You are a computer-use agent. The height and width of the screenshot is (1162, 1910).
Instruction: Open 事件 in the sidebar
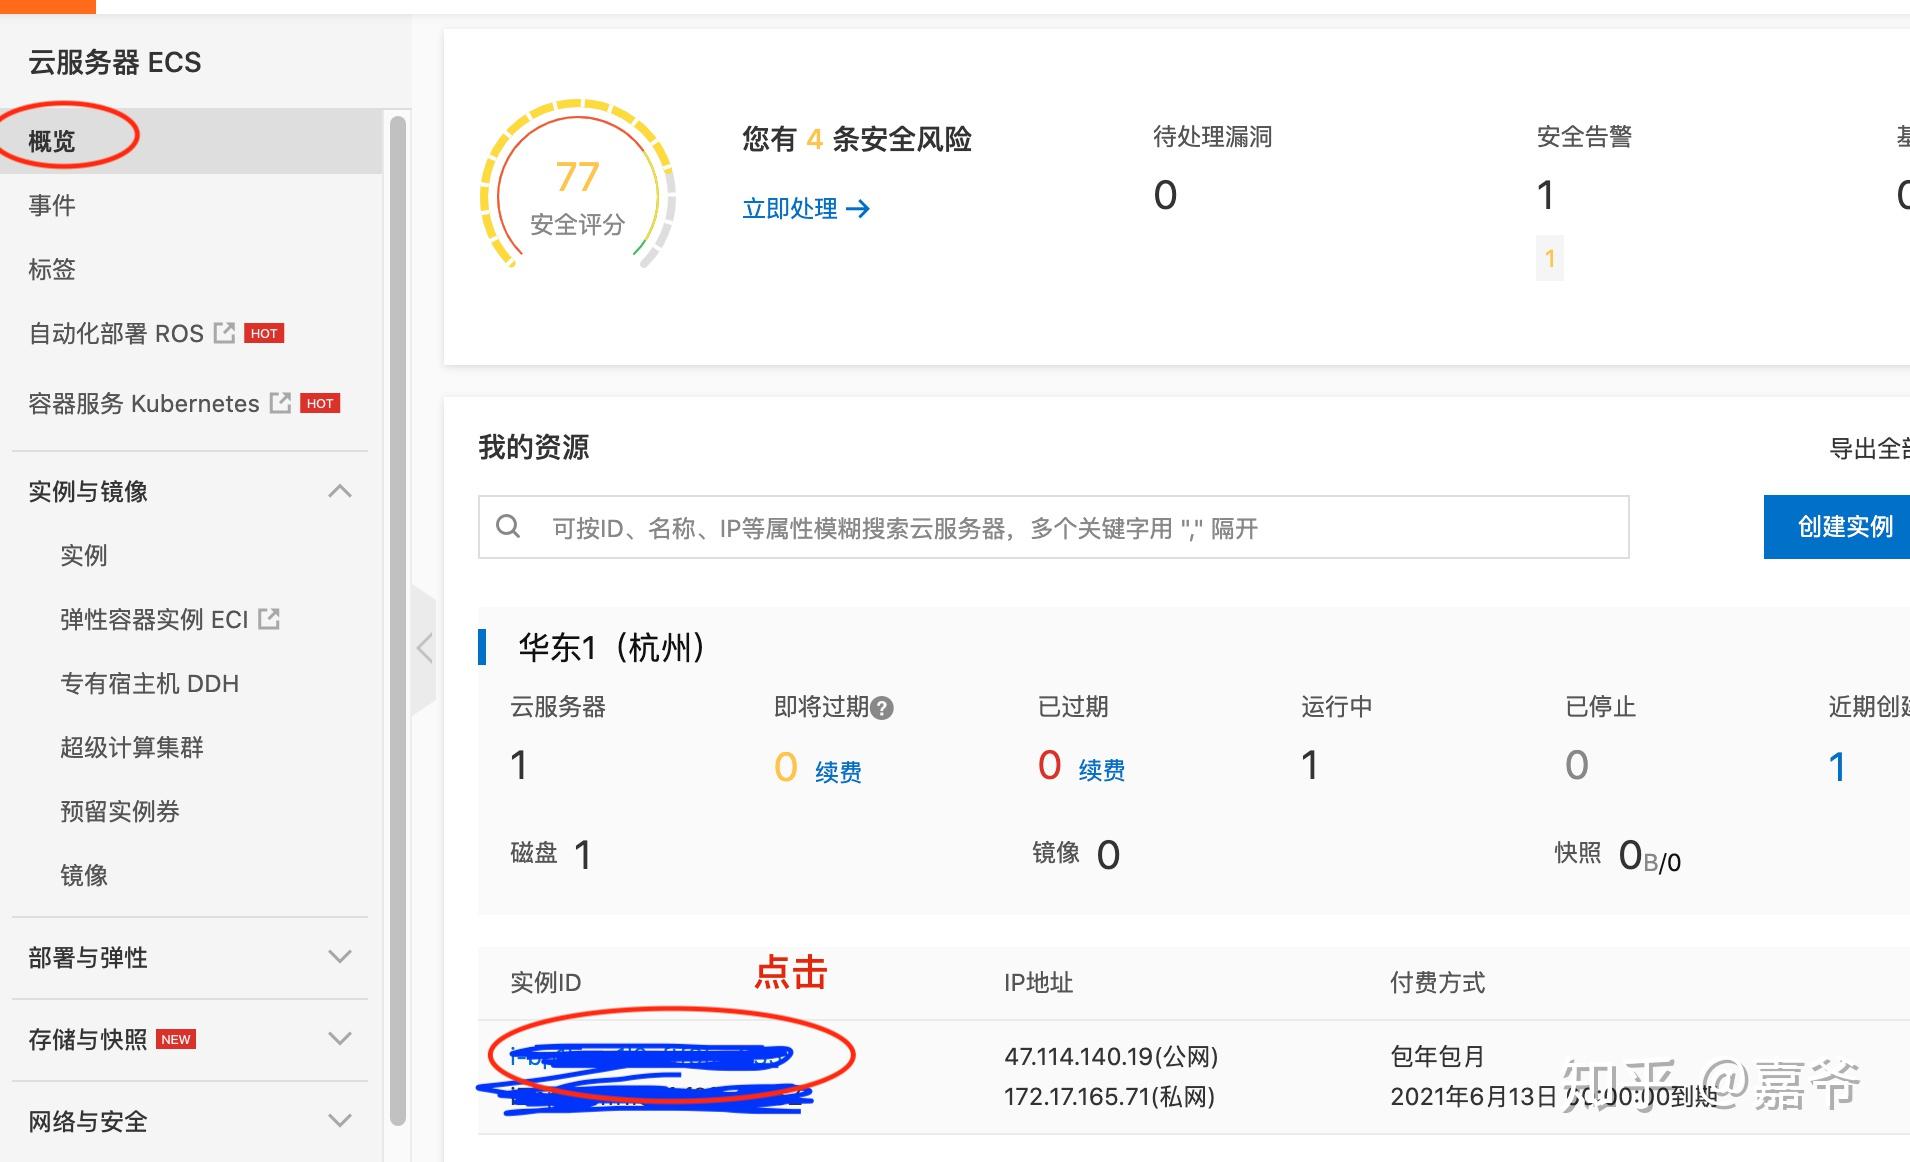click(x=52, y=205)
